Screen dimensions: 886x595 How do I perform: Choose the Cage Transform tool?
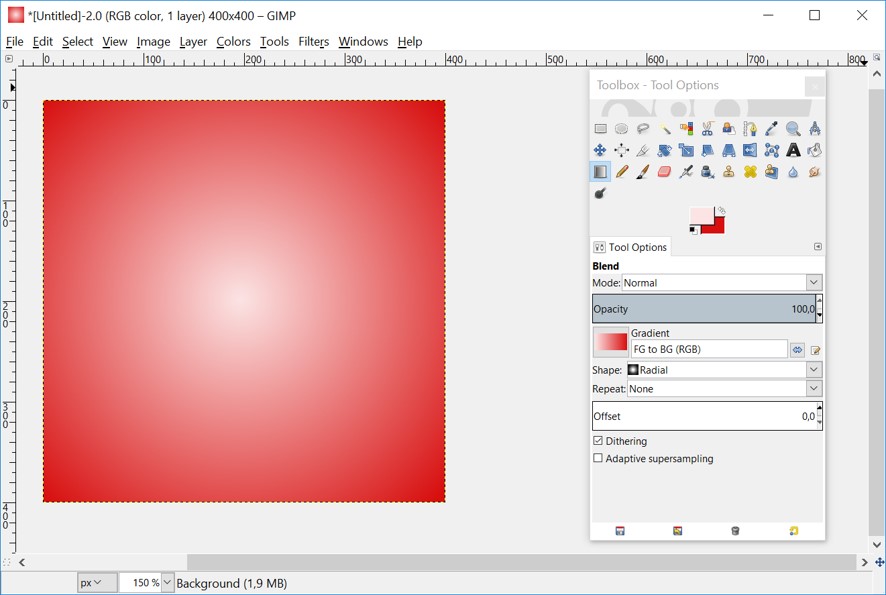point(772,150)
